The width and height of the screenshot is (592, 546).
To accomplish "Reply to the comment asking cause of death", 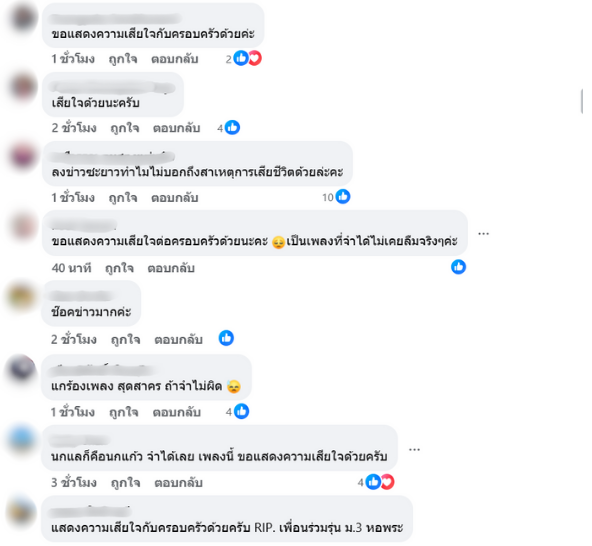I will (x=175, y=197).
